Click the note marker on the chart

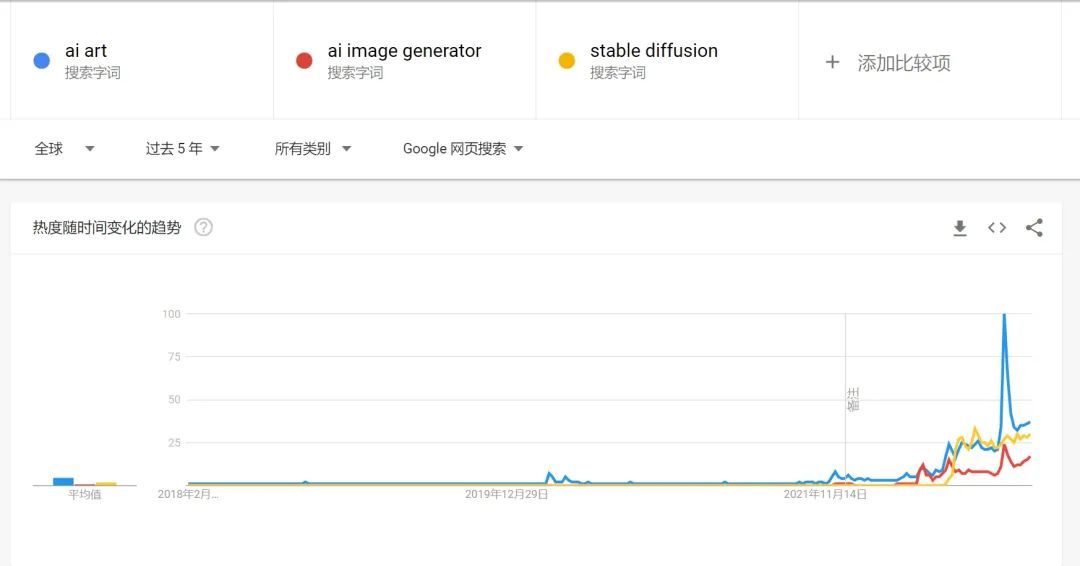(852, 399)
